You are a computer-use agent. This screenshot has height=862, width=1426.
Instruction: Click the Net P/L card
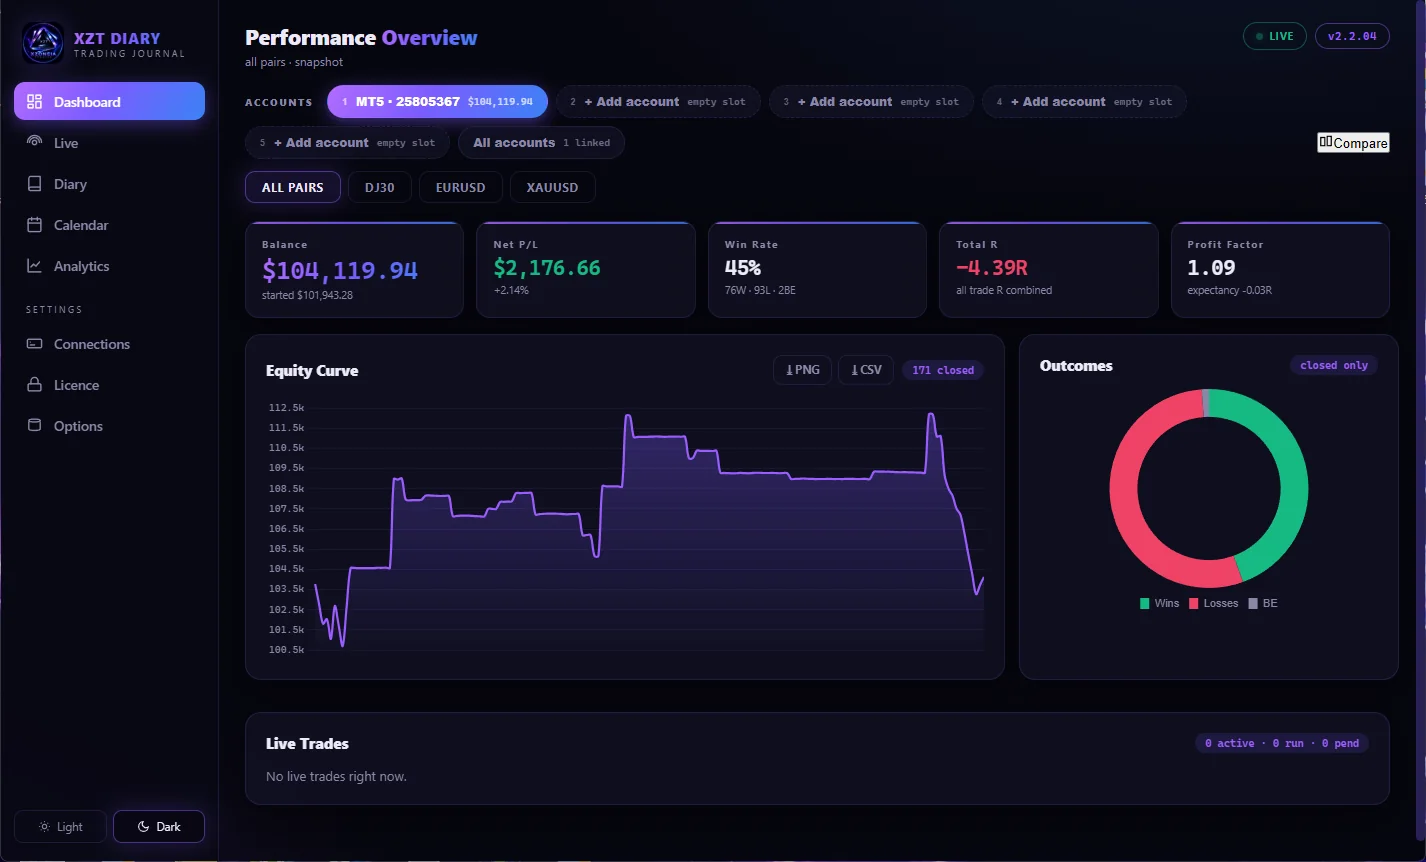[x=585, y=270]
